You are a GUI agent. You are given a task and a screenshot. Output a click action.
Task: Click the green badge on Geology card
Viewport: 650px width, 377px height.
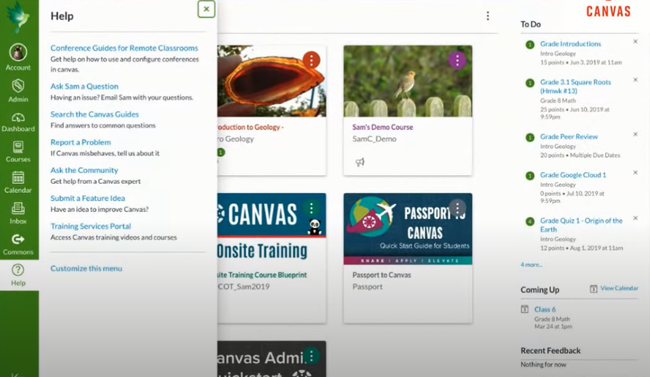pyautogui.click(x=221, y=153)
